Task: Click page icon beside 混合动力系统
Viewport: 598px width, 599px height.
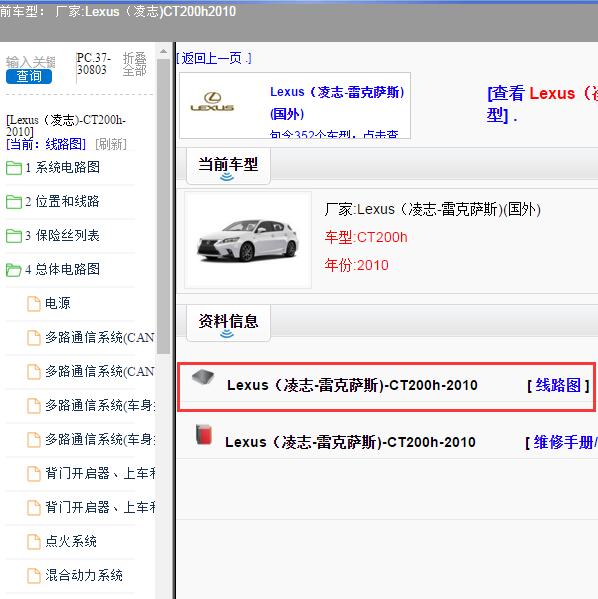Action: point(34,576)
